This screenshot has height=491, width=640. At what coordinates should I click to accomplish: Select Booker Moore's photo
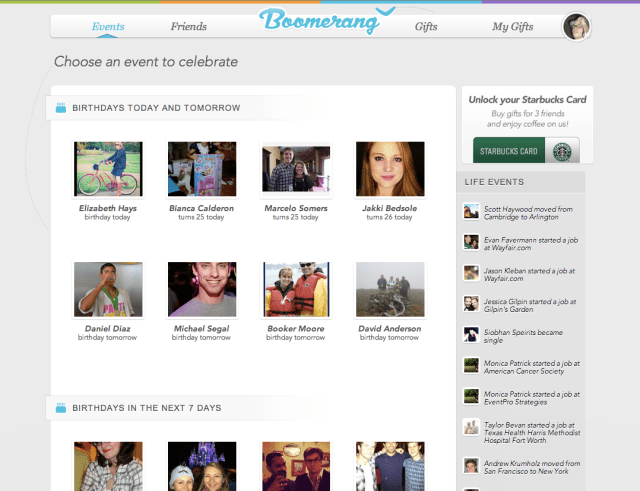pos(296,289)
